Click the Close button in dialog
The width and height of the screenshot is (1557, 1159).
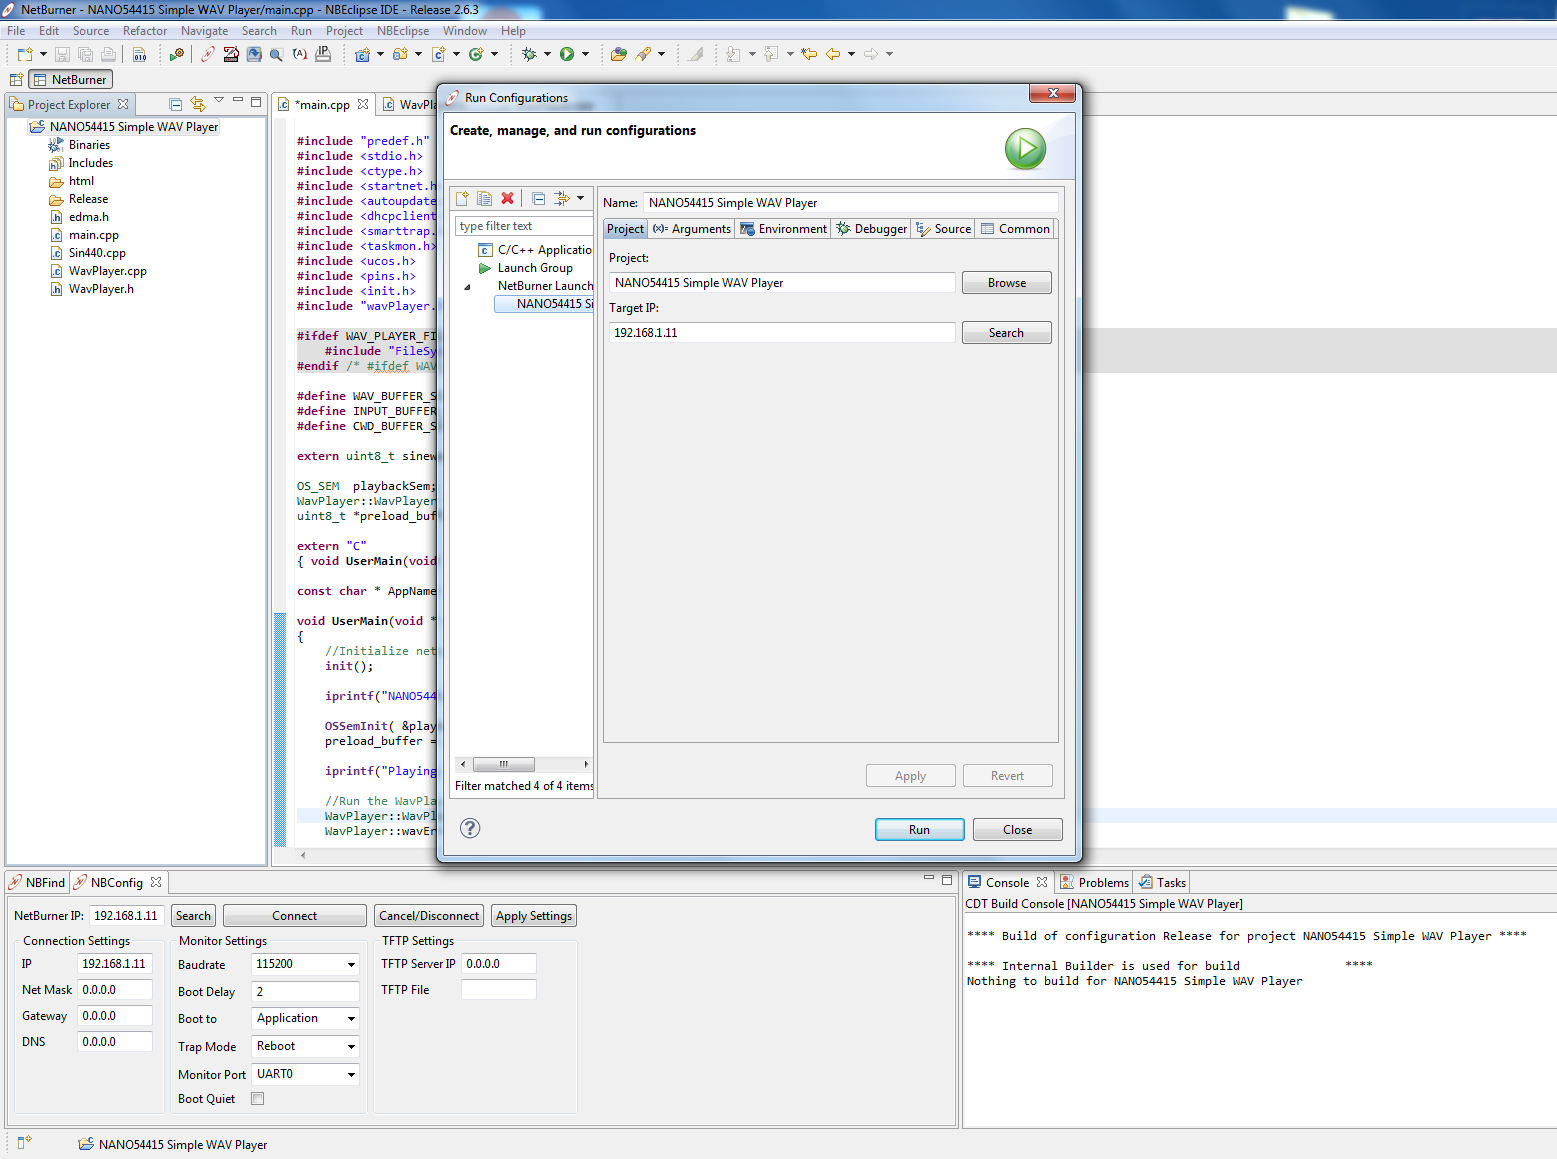pos(1017,830)
